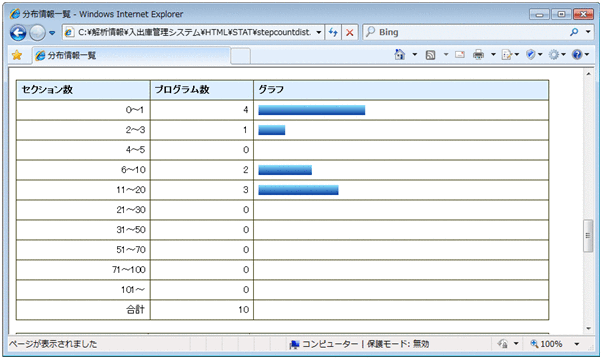The width and height of the screenshot is (603, 360).
Task: Click the 合計 total row label
Action: click(135, 310)
